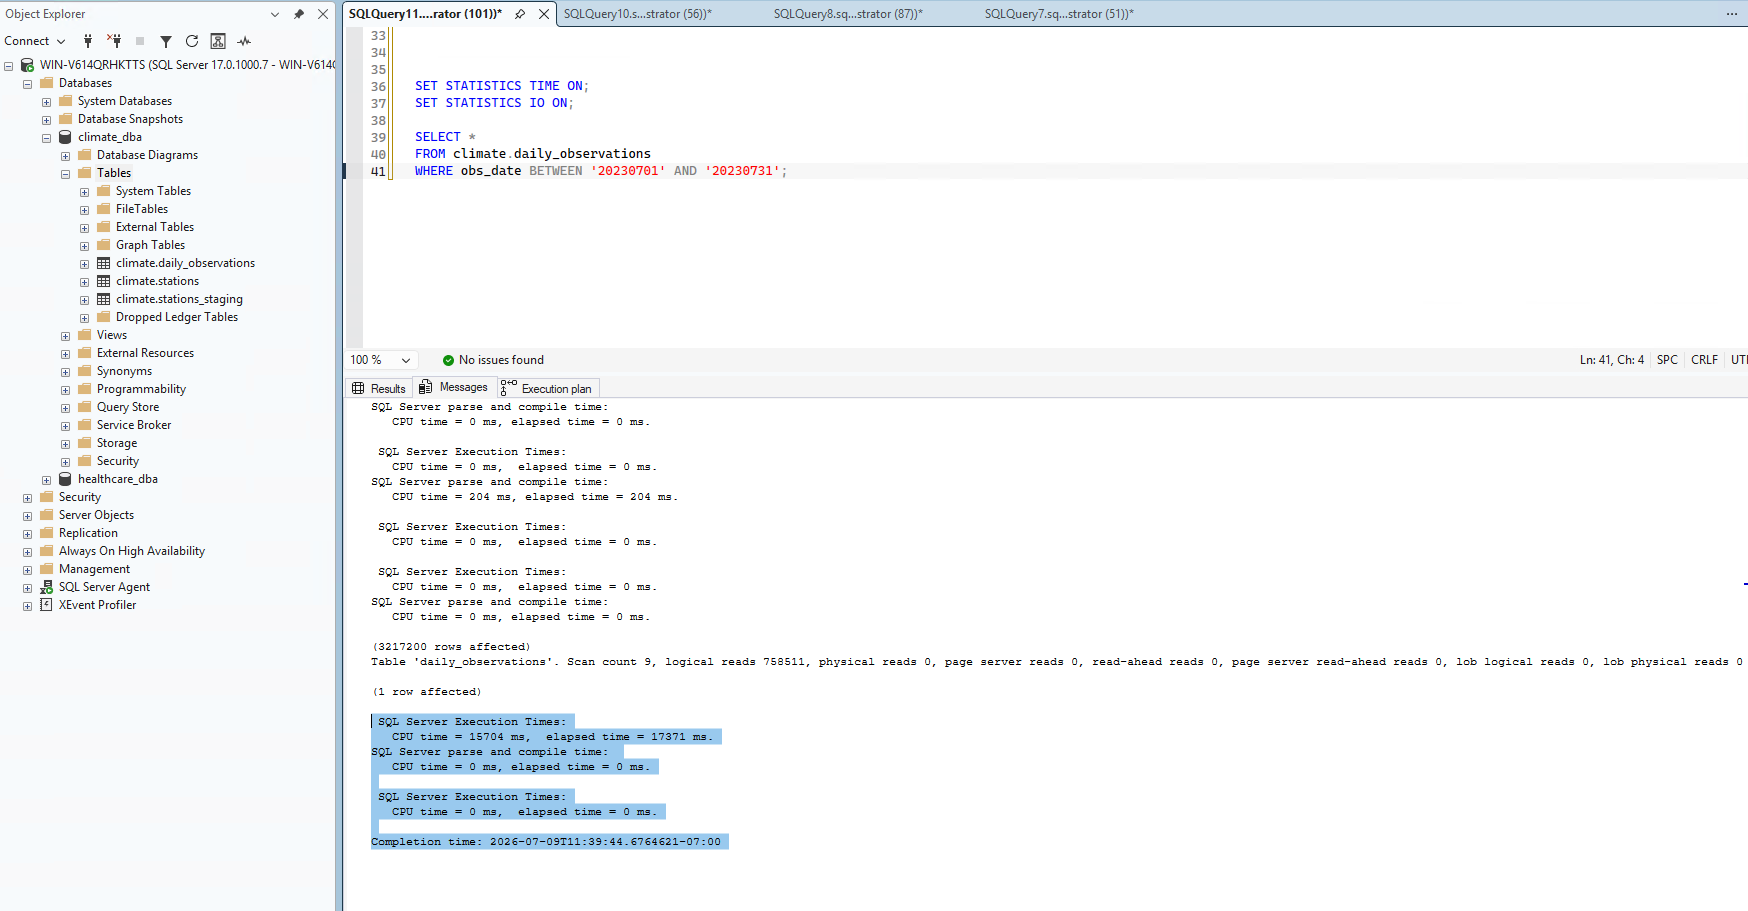1748x911 pixels.
Task: Select climate.stations_staging table icon
Action: point(103,299)
